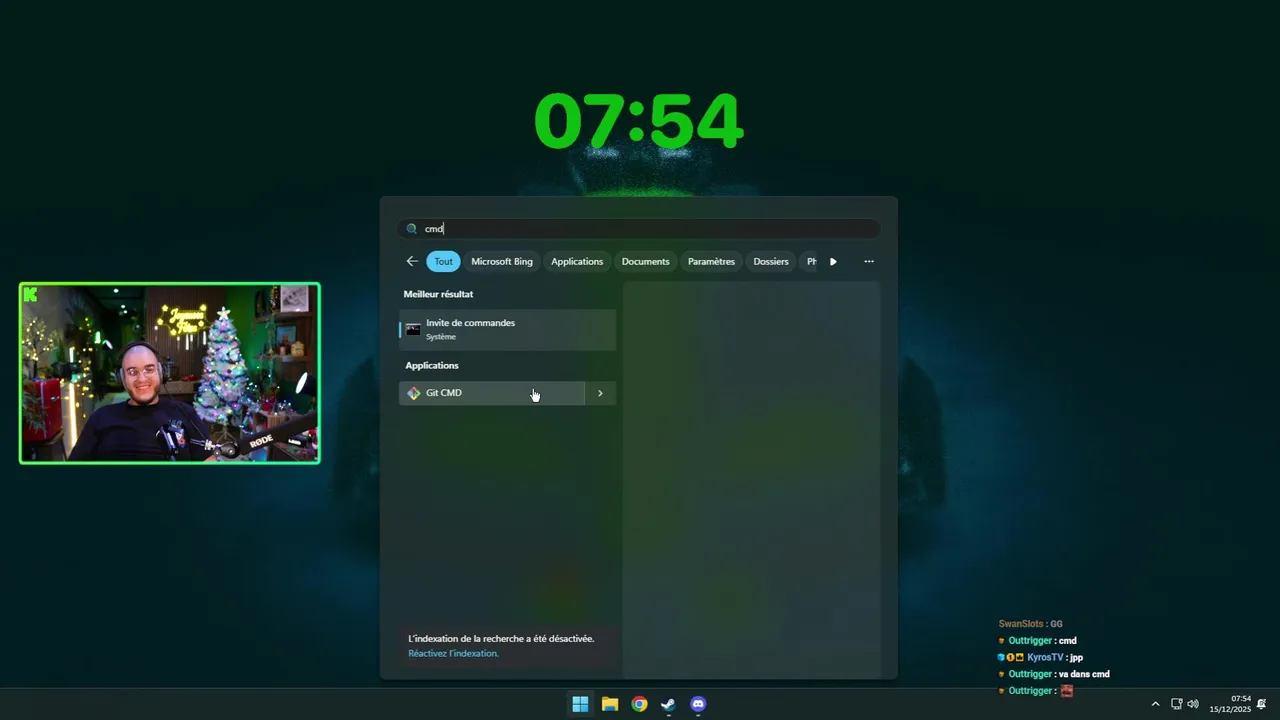Open Google Chrome from the taskbar
Viewport: 1280px width, 720px height.
[x=639, y=704]
